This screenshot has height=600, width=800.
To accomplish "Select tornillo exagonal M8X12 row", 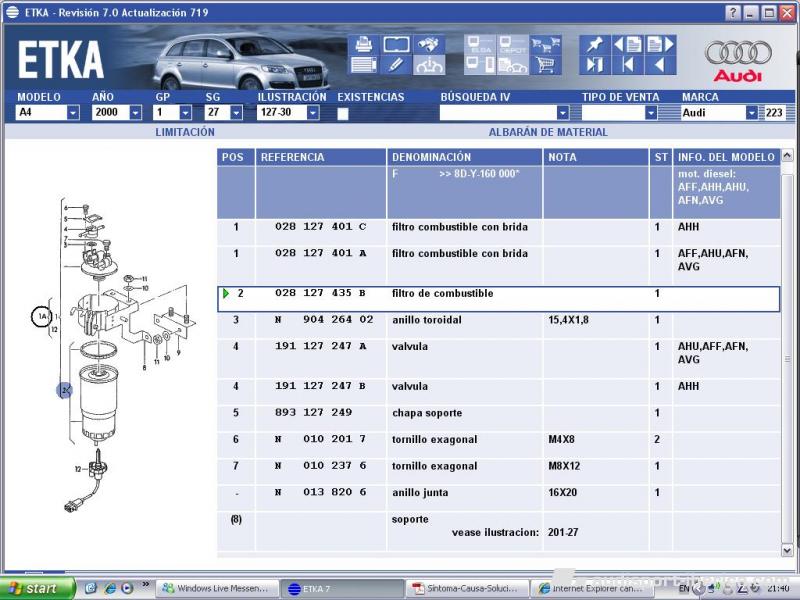I will [498, 471].
